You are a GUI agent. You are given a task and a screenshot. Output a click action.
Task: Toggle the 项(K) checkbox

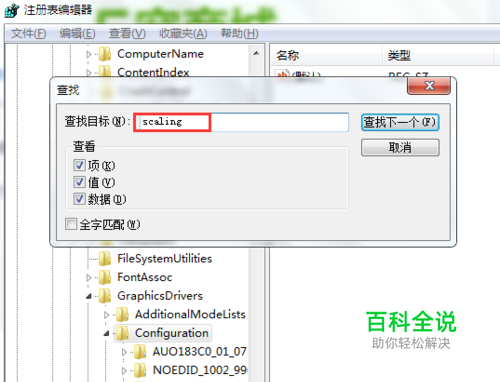tap(79, 165)
